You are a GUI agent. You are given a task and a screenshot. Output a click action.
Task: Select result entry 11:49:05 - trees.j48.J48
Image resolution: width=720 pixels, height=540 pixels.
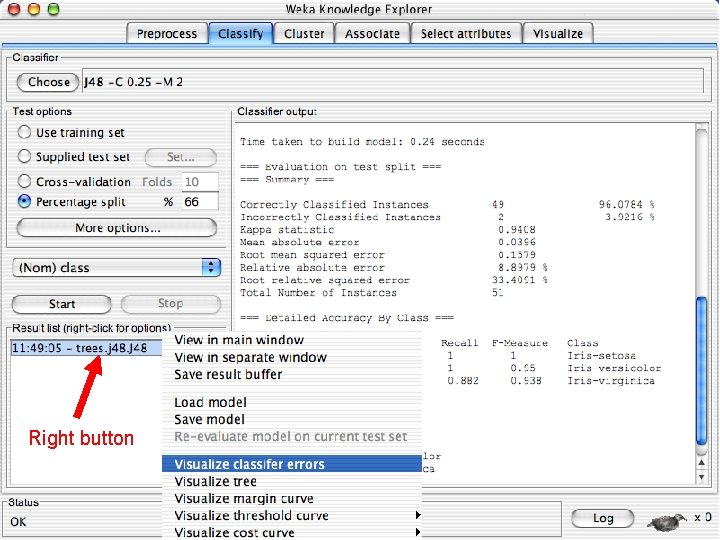[86, 348]
